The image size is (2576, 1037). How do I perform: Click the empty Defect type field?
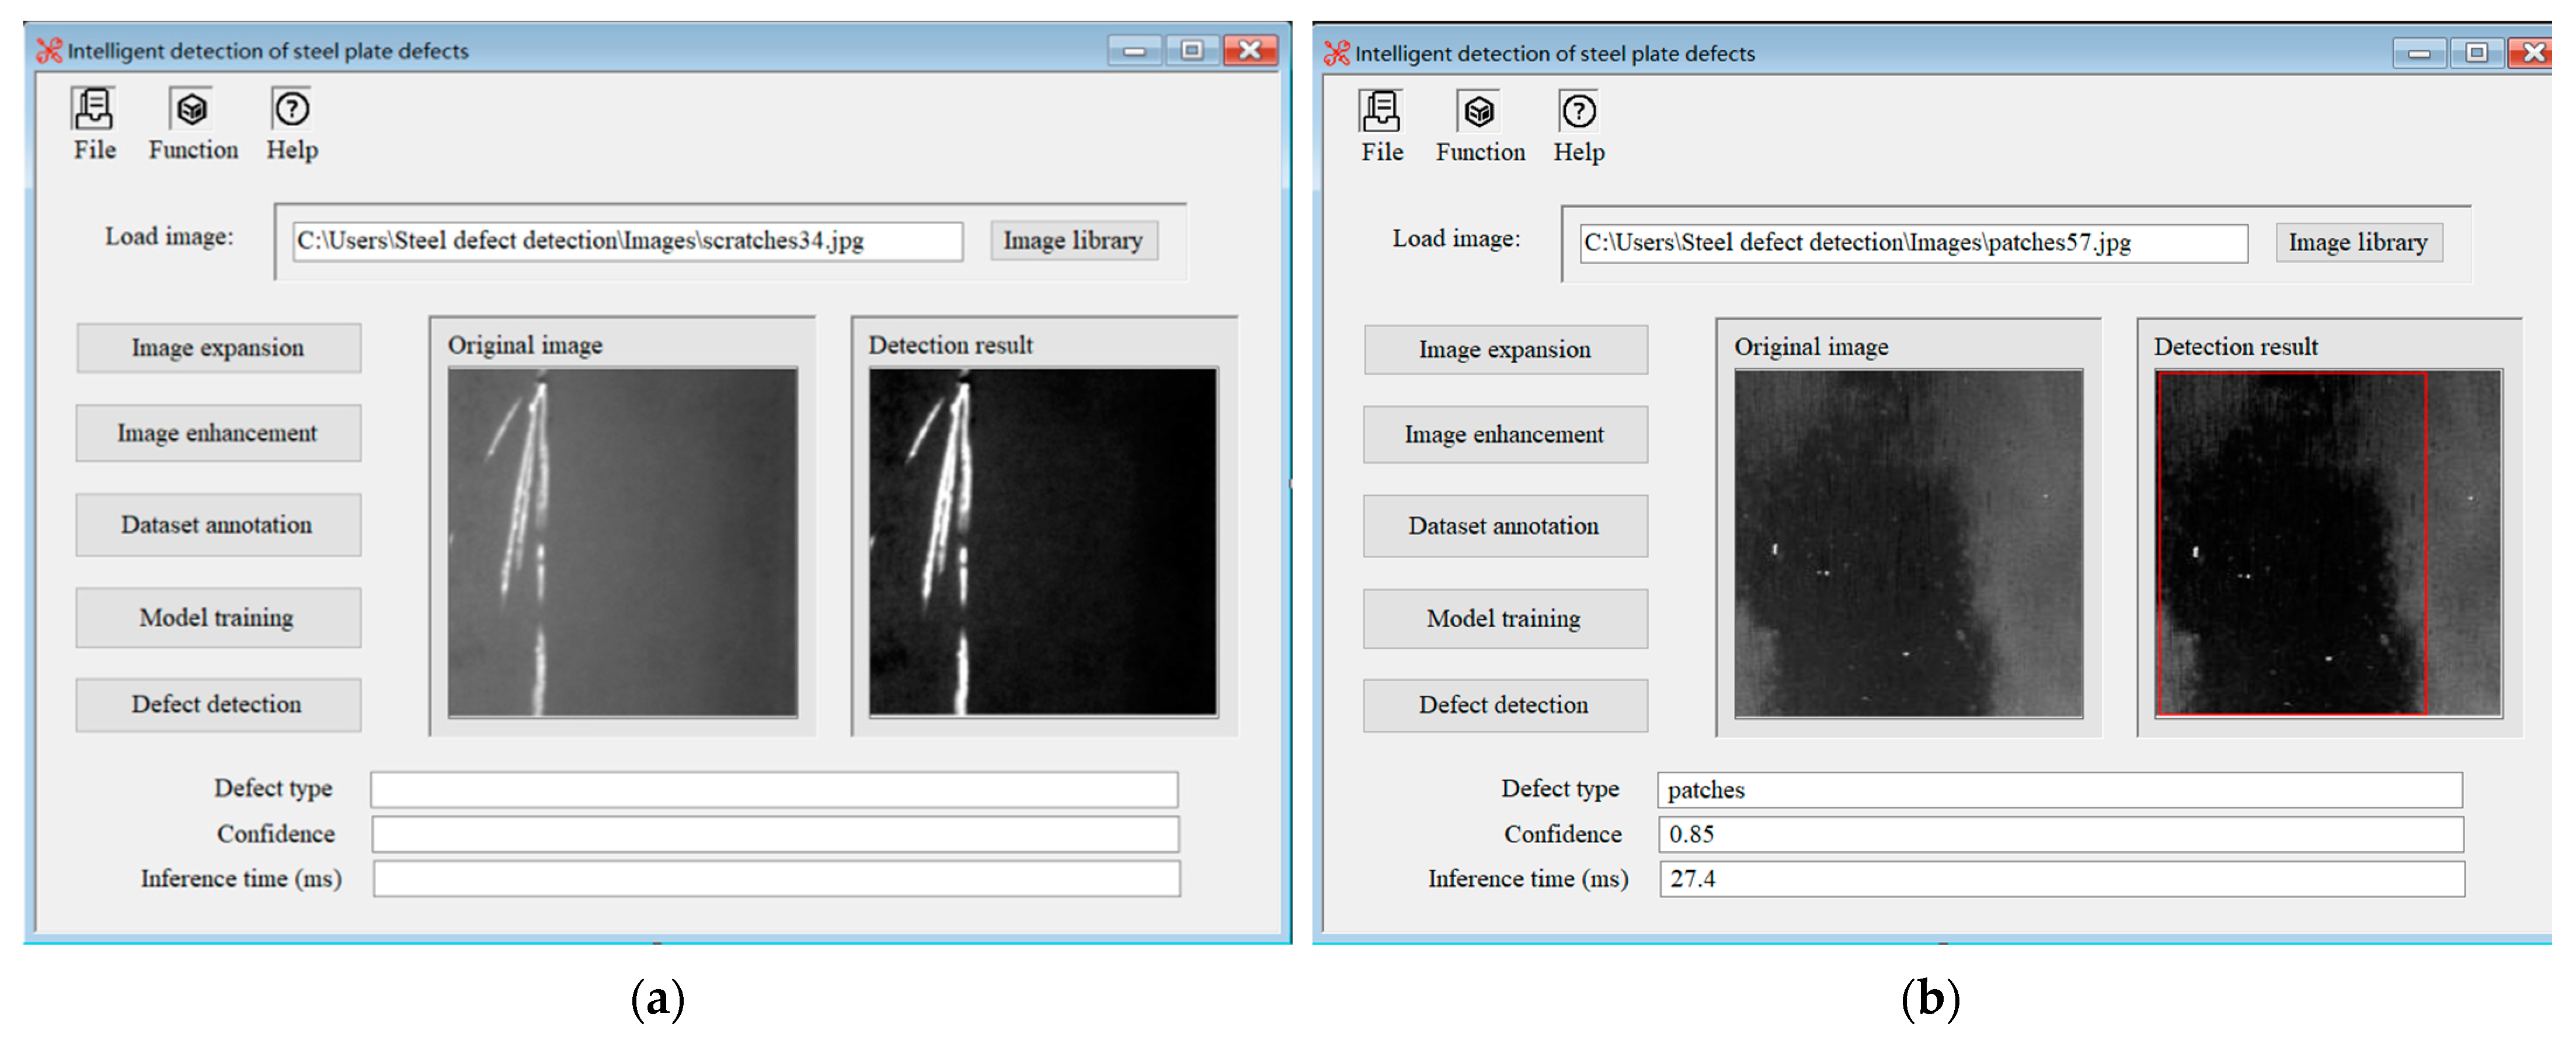(774, 789)
